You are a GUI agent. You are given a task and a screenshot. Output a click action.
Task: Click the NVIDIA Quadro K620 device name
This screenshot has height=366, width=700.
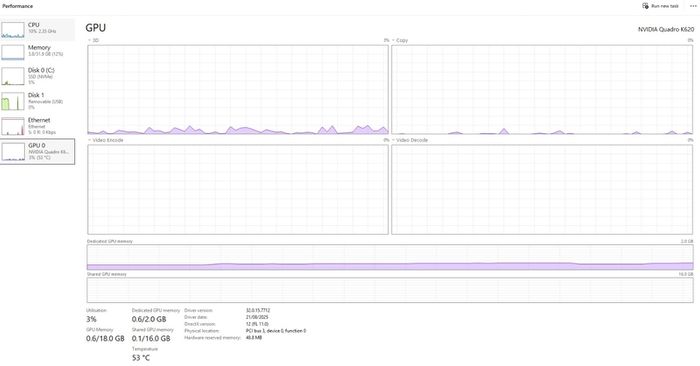(x=666, y=29)
